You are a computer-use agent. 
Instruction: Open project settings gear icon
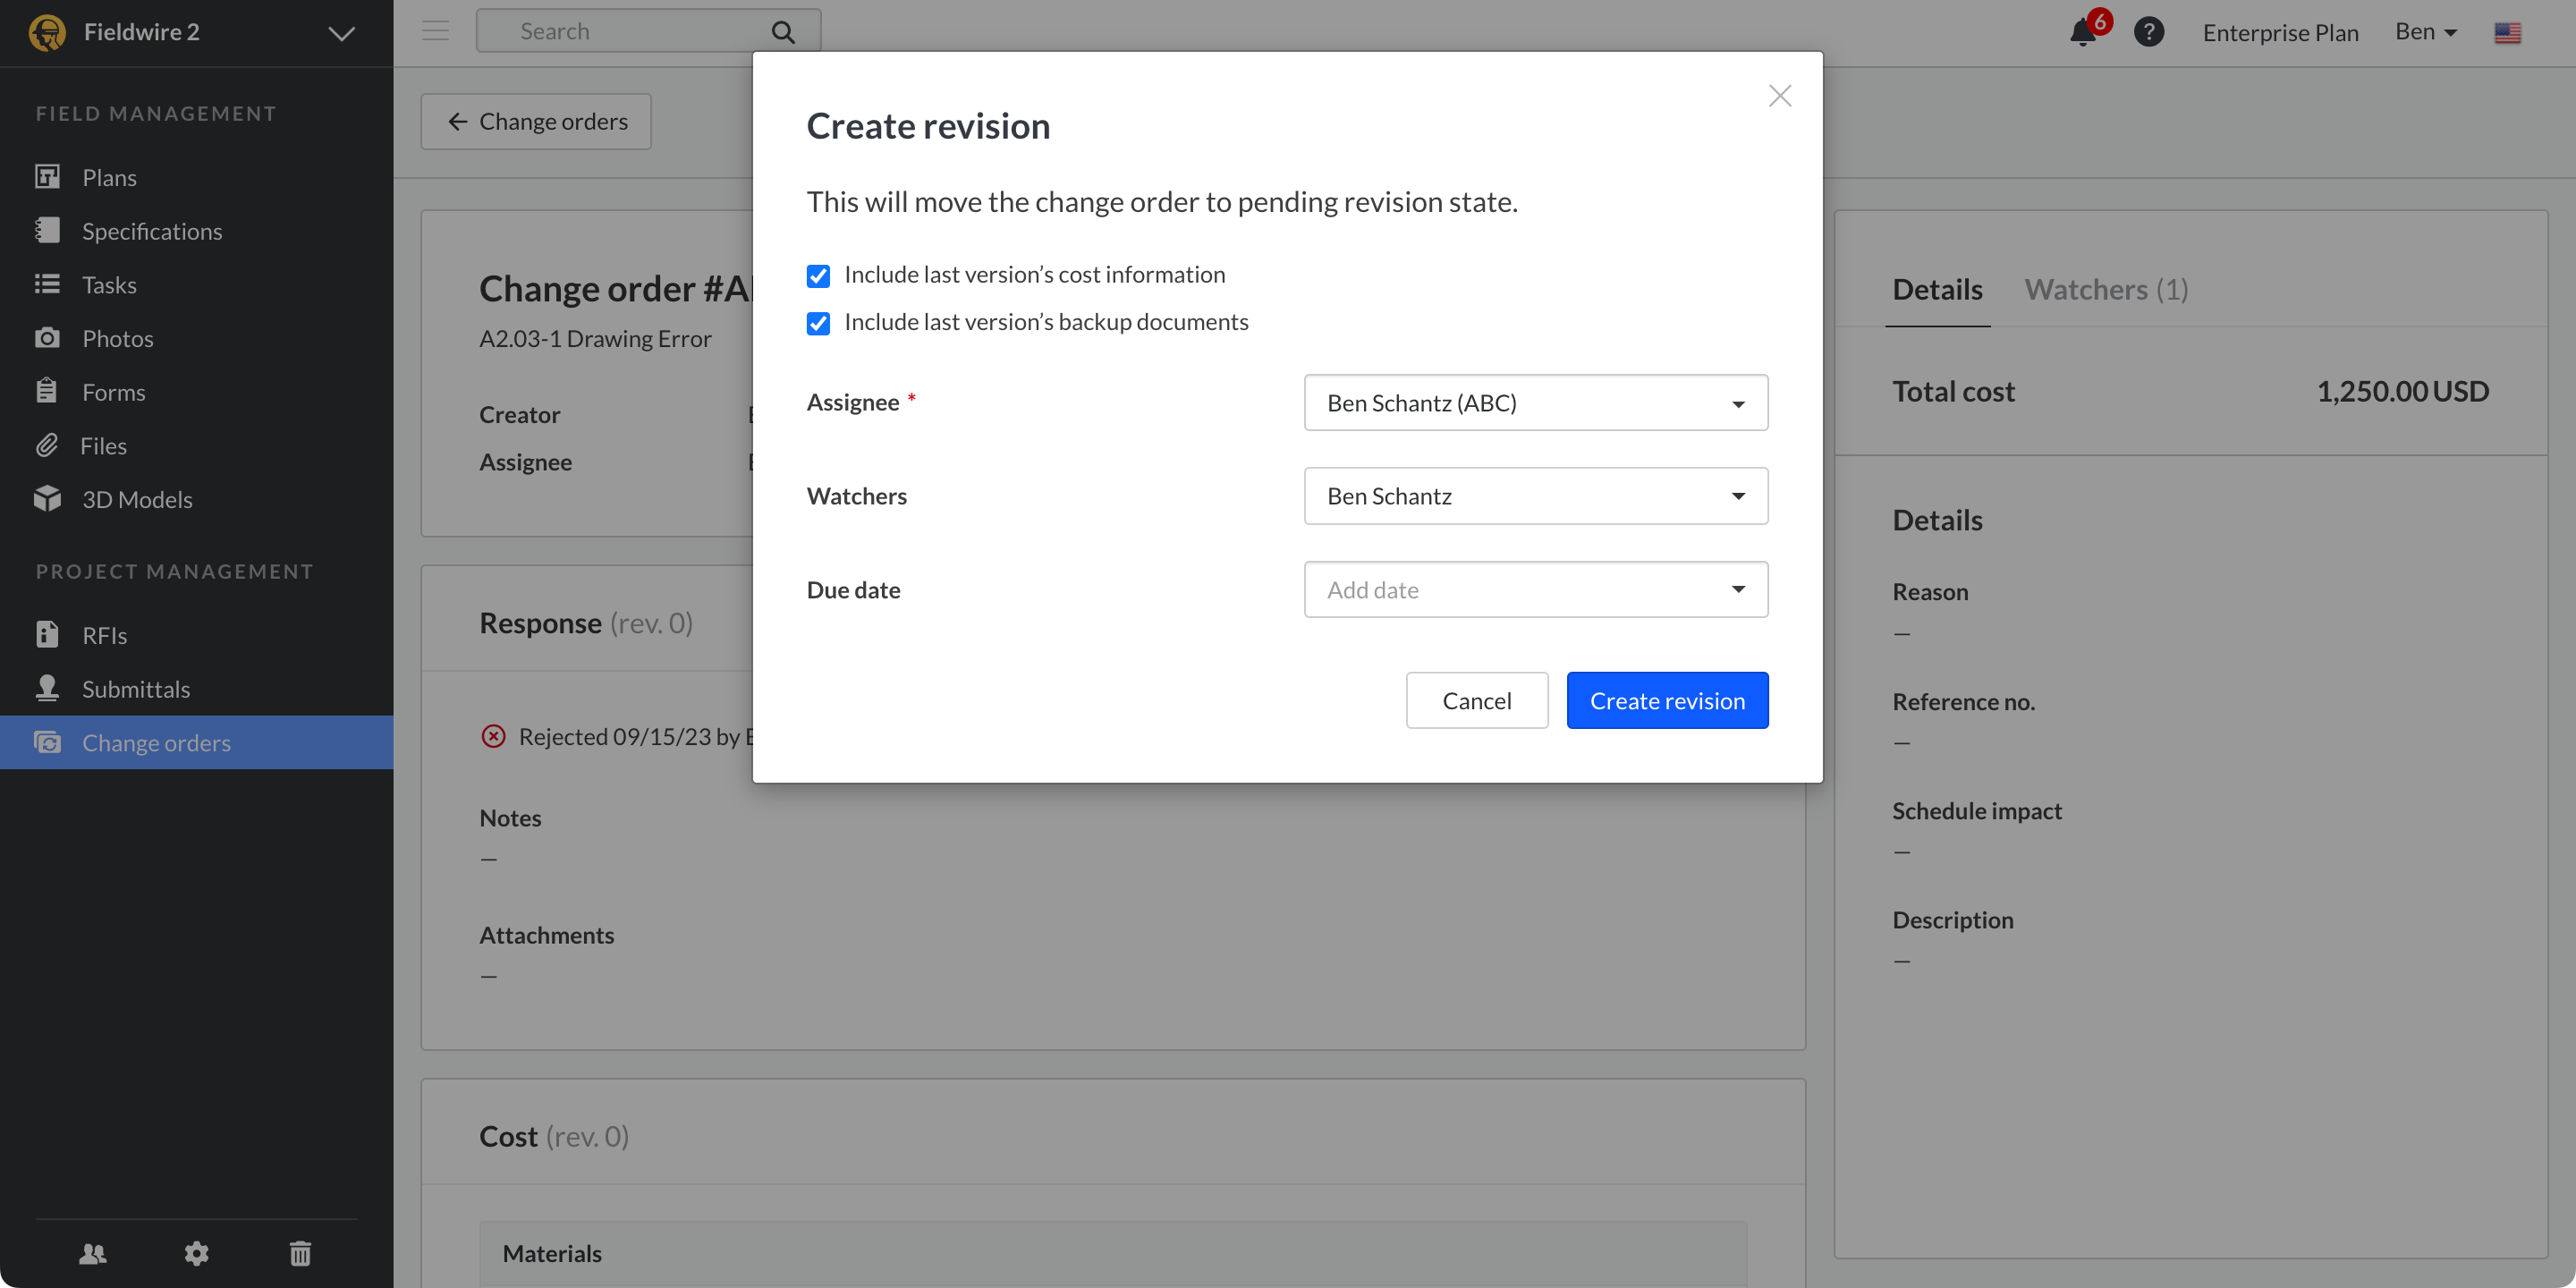point(197,1253)
